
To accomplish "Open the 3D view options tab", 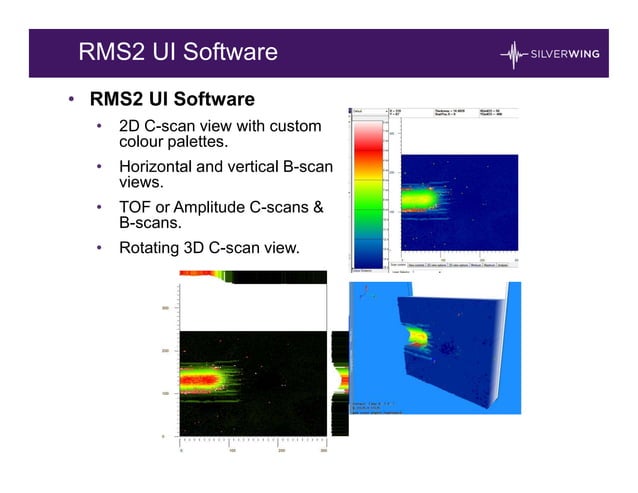I will pyautogui.click(x=459, y=265).
